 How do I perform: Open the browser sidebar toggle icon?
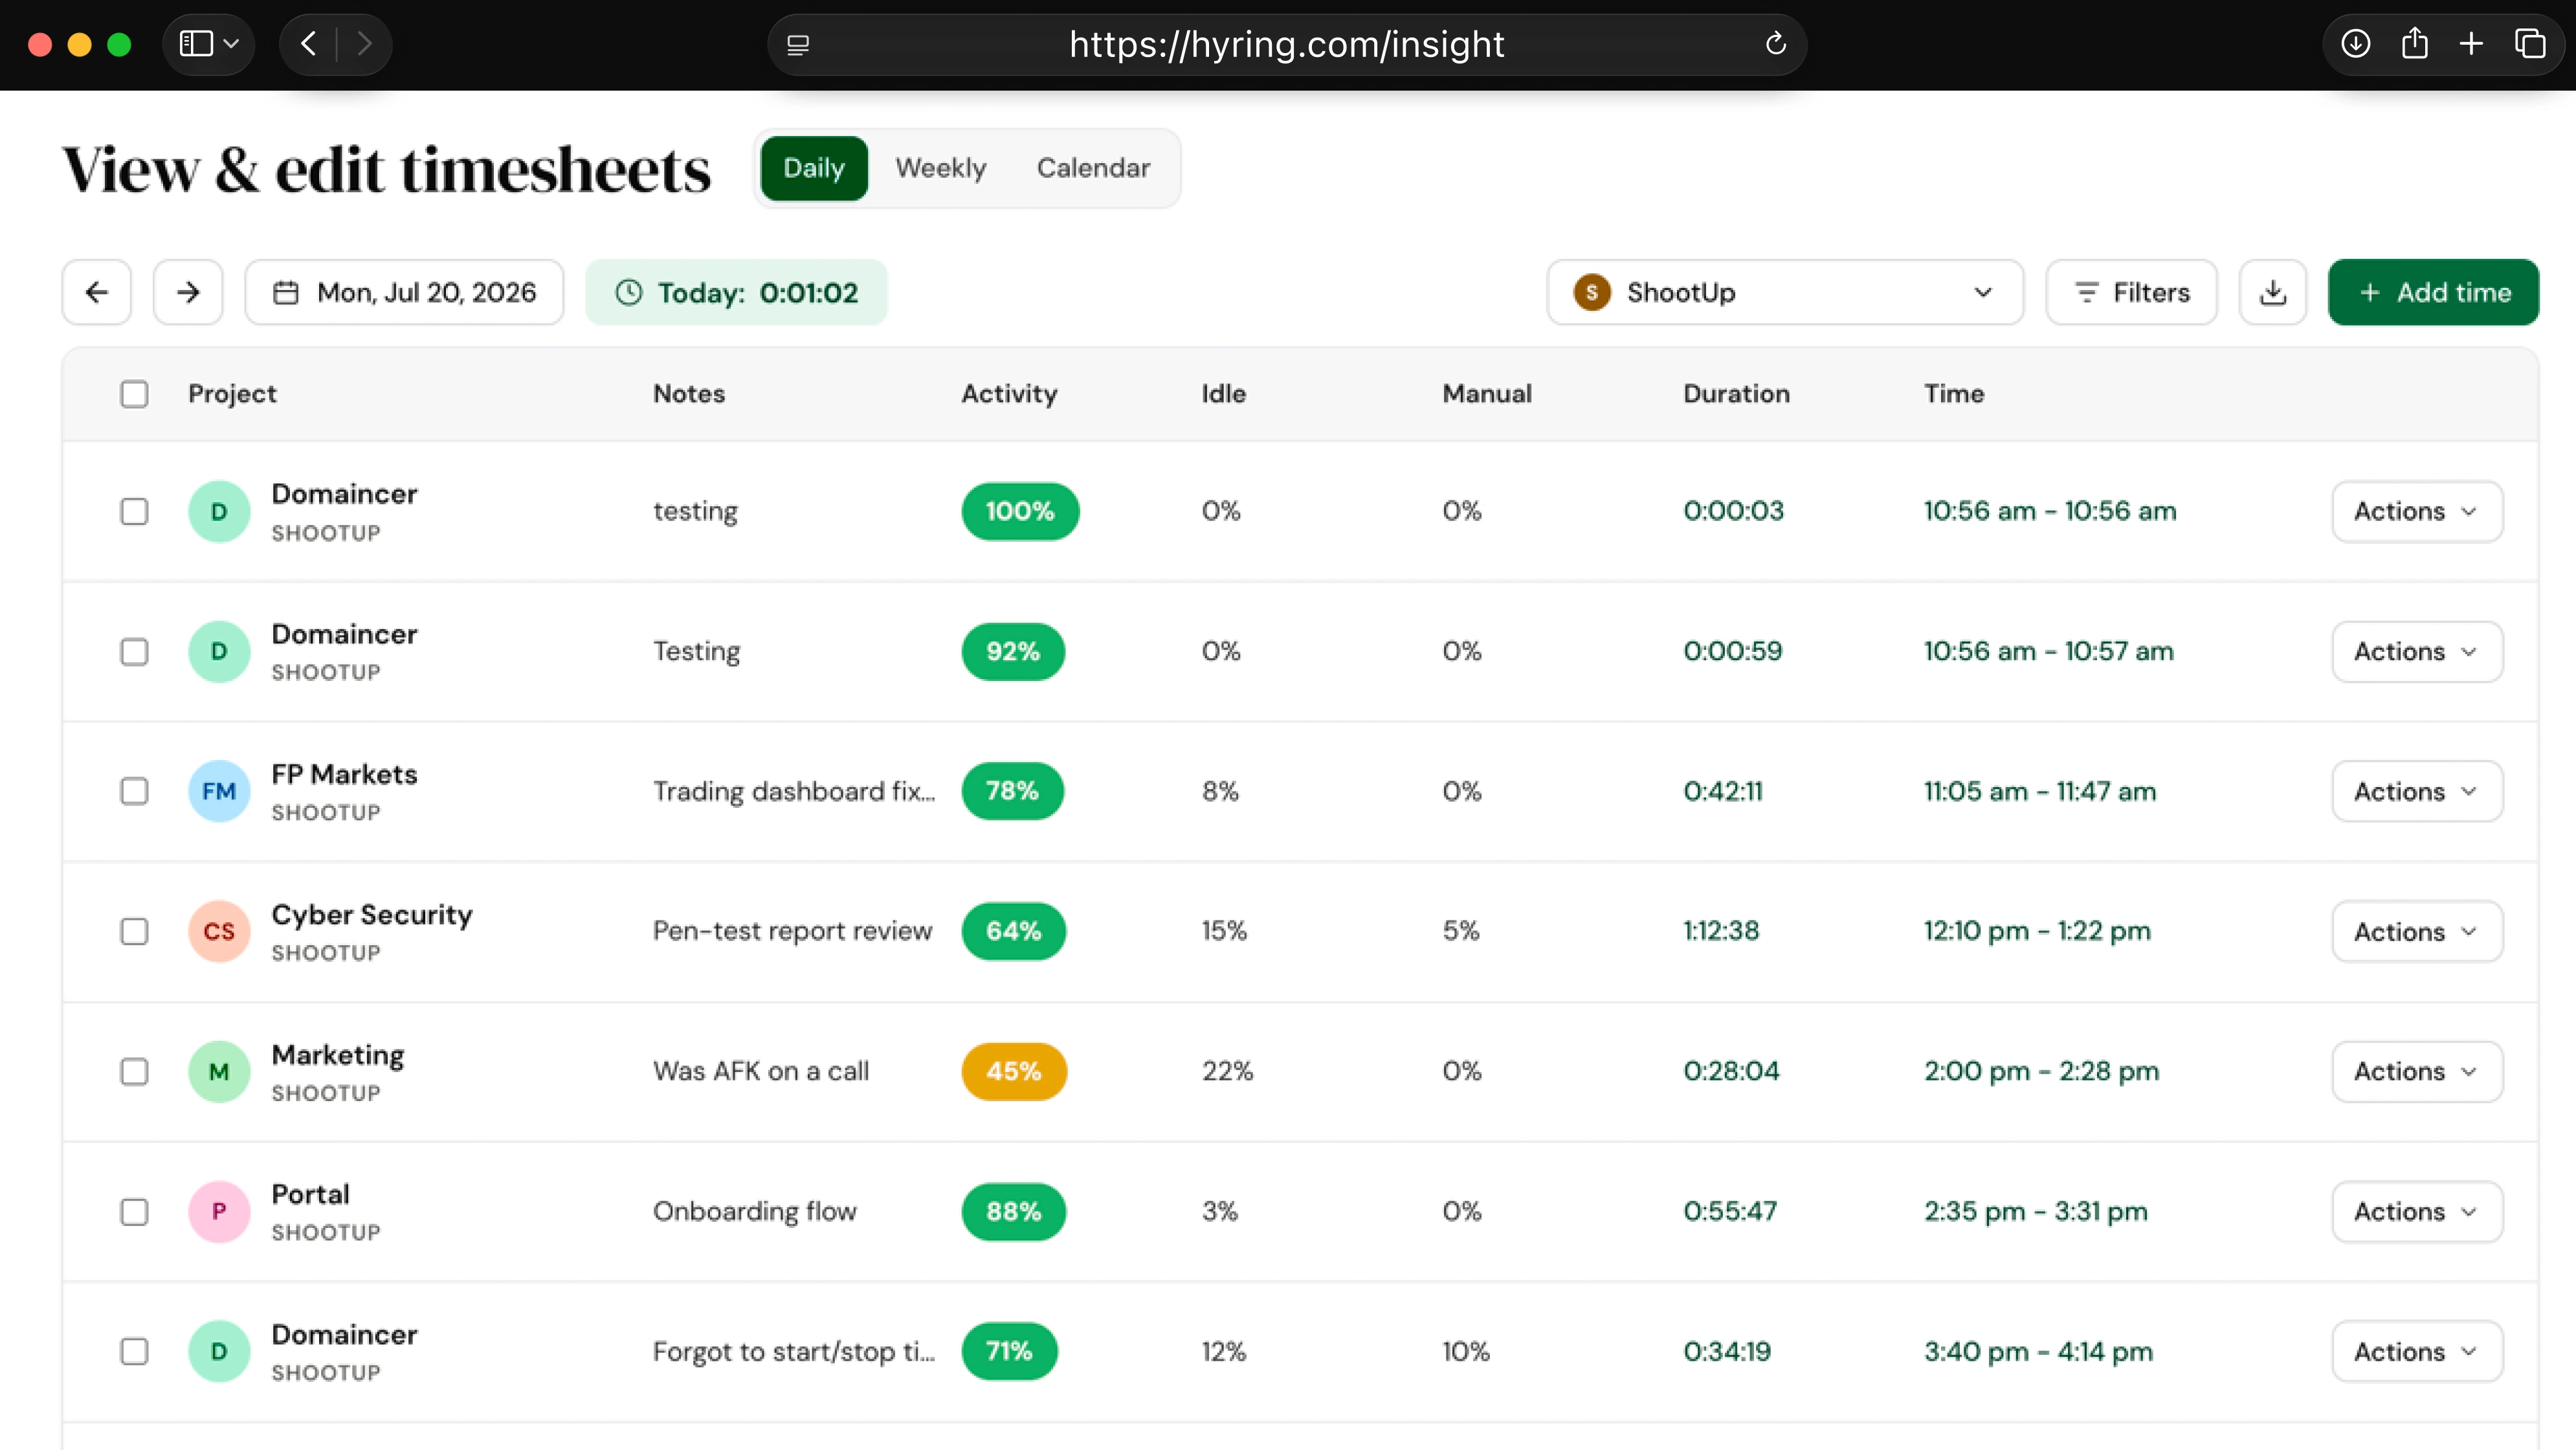pos(196,44)
